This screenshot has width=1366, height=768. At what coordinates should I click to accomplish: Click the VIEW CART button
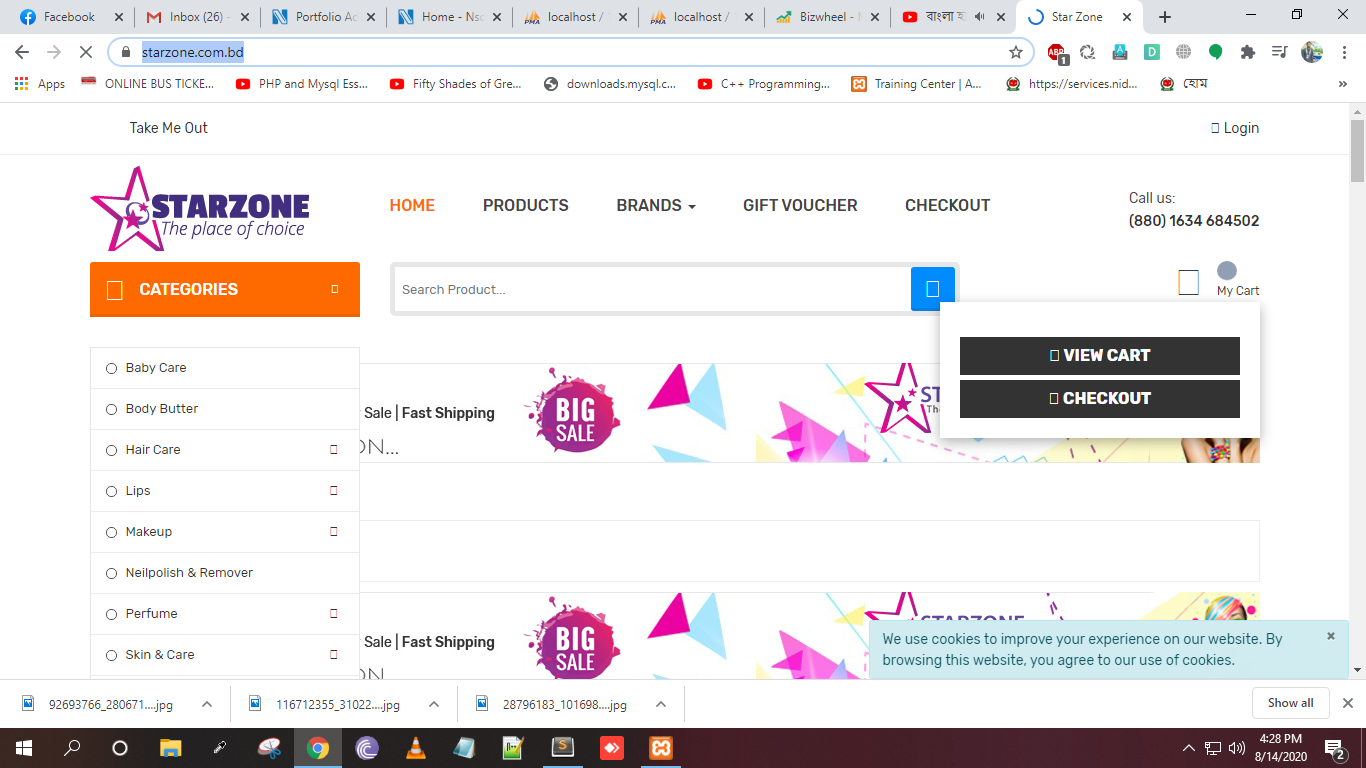pos(1100,355)
